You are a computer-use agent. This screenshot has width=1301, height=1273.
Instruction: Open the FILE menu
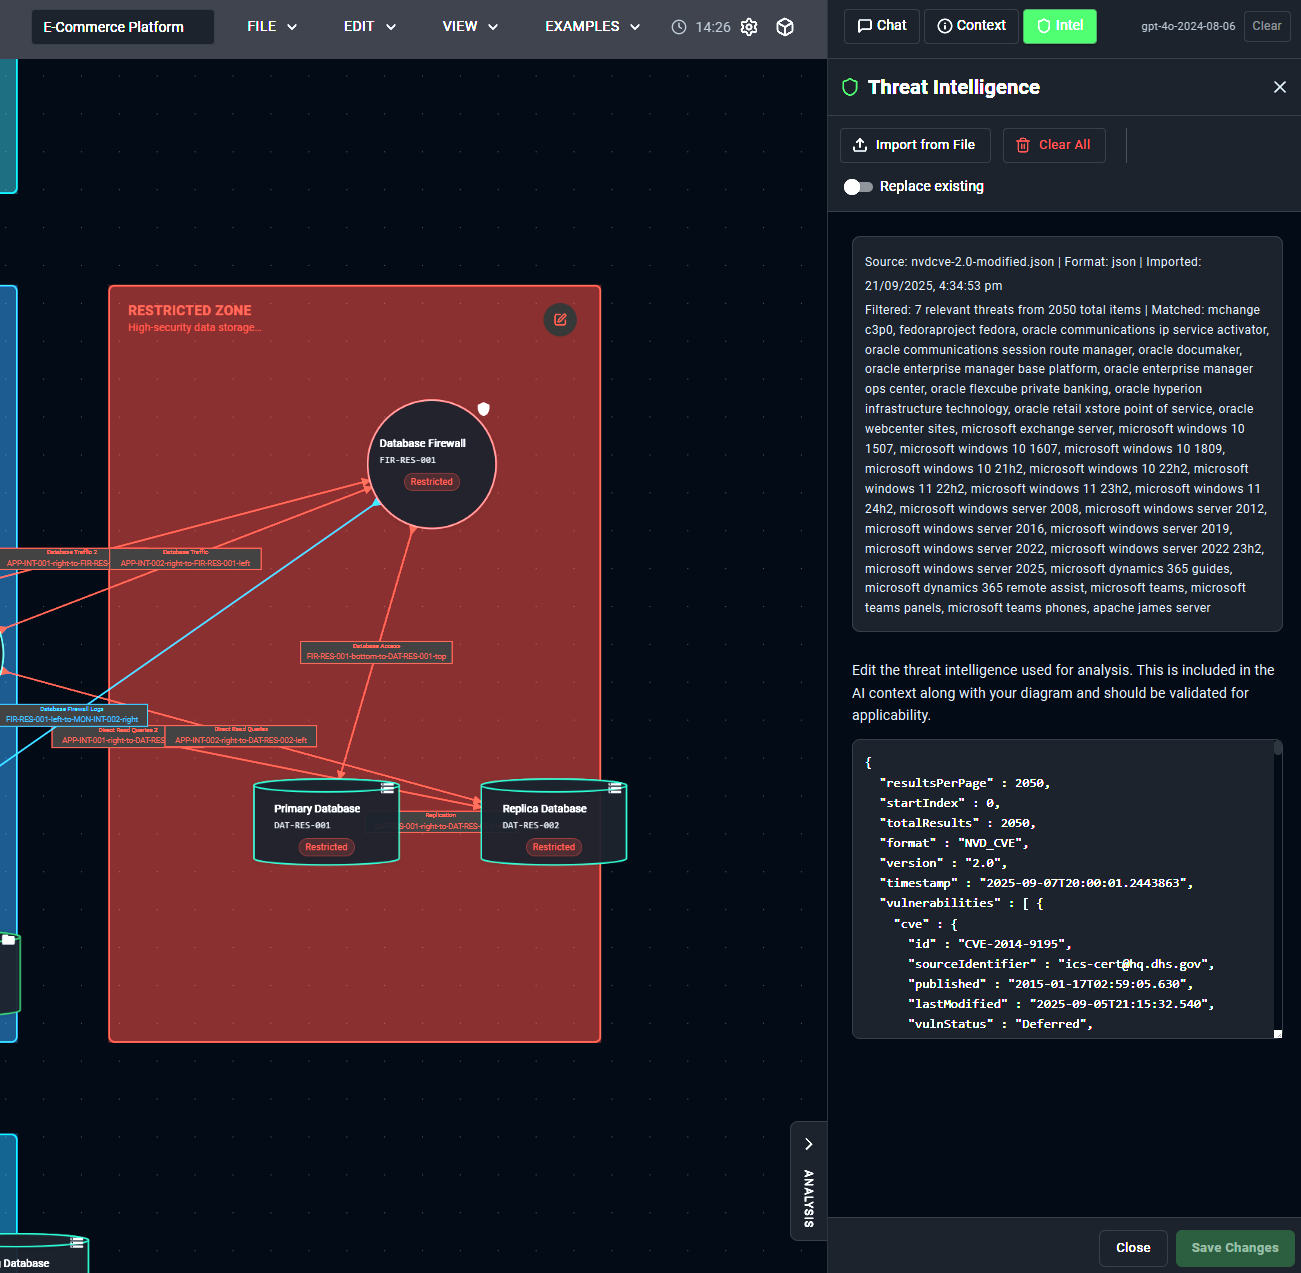(x=271, y=27)
